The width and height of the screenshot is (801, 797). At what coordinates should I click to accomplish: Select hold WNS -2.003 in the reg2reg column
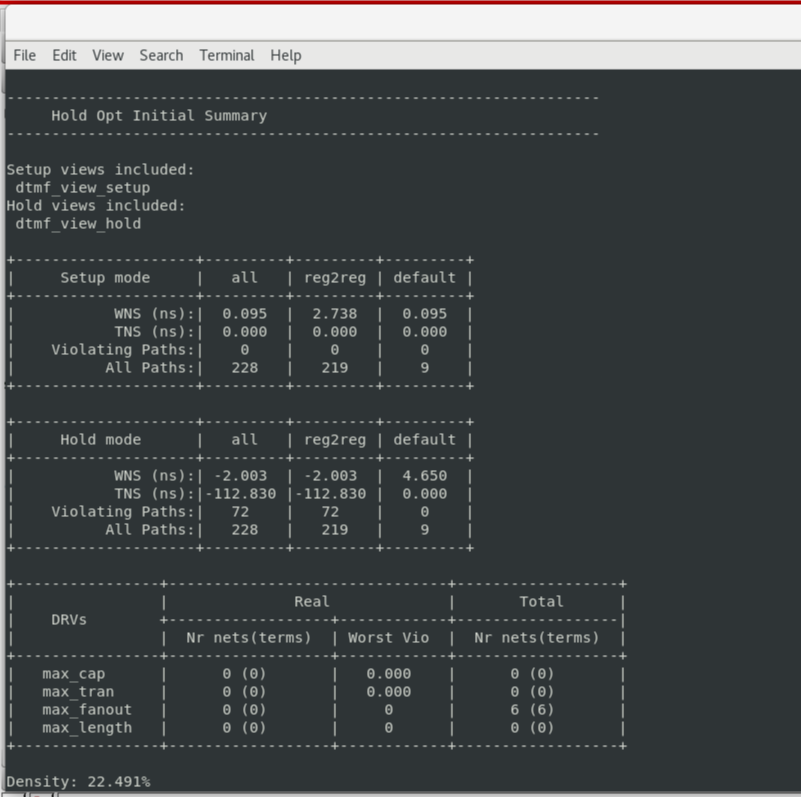331,476
